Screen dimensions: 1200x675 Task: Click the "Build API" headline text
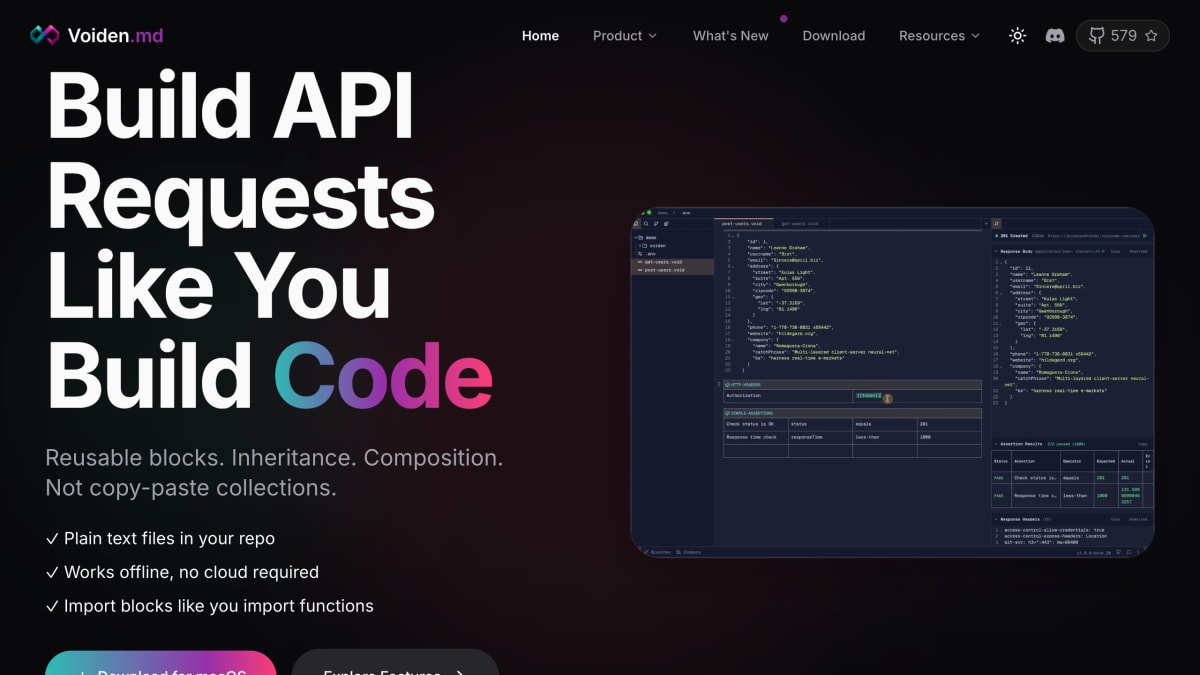click(x=230, y=107)
